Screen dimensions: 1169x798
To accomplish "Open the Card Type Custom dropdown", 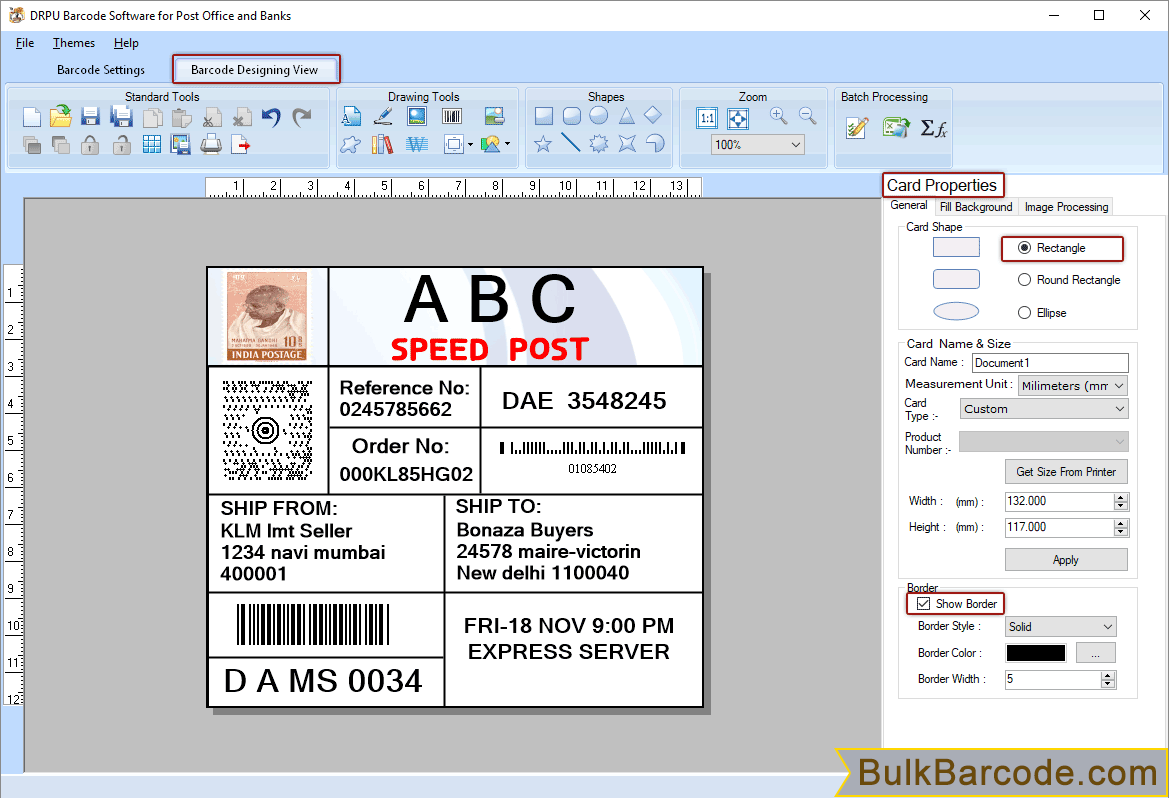I will pyautogui.click(x=1044, y=409).
